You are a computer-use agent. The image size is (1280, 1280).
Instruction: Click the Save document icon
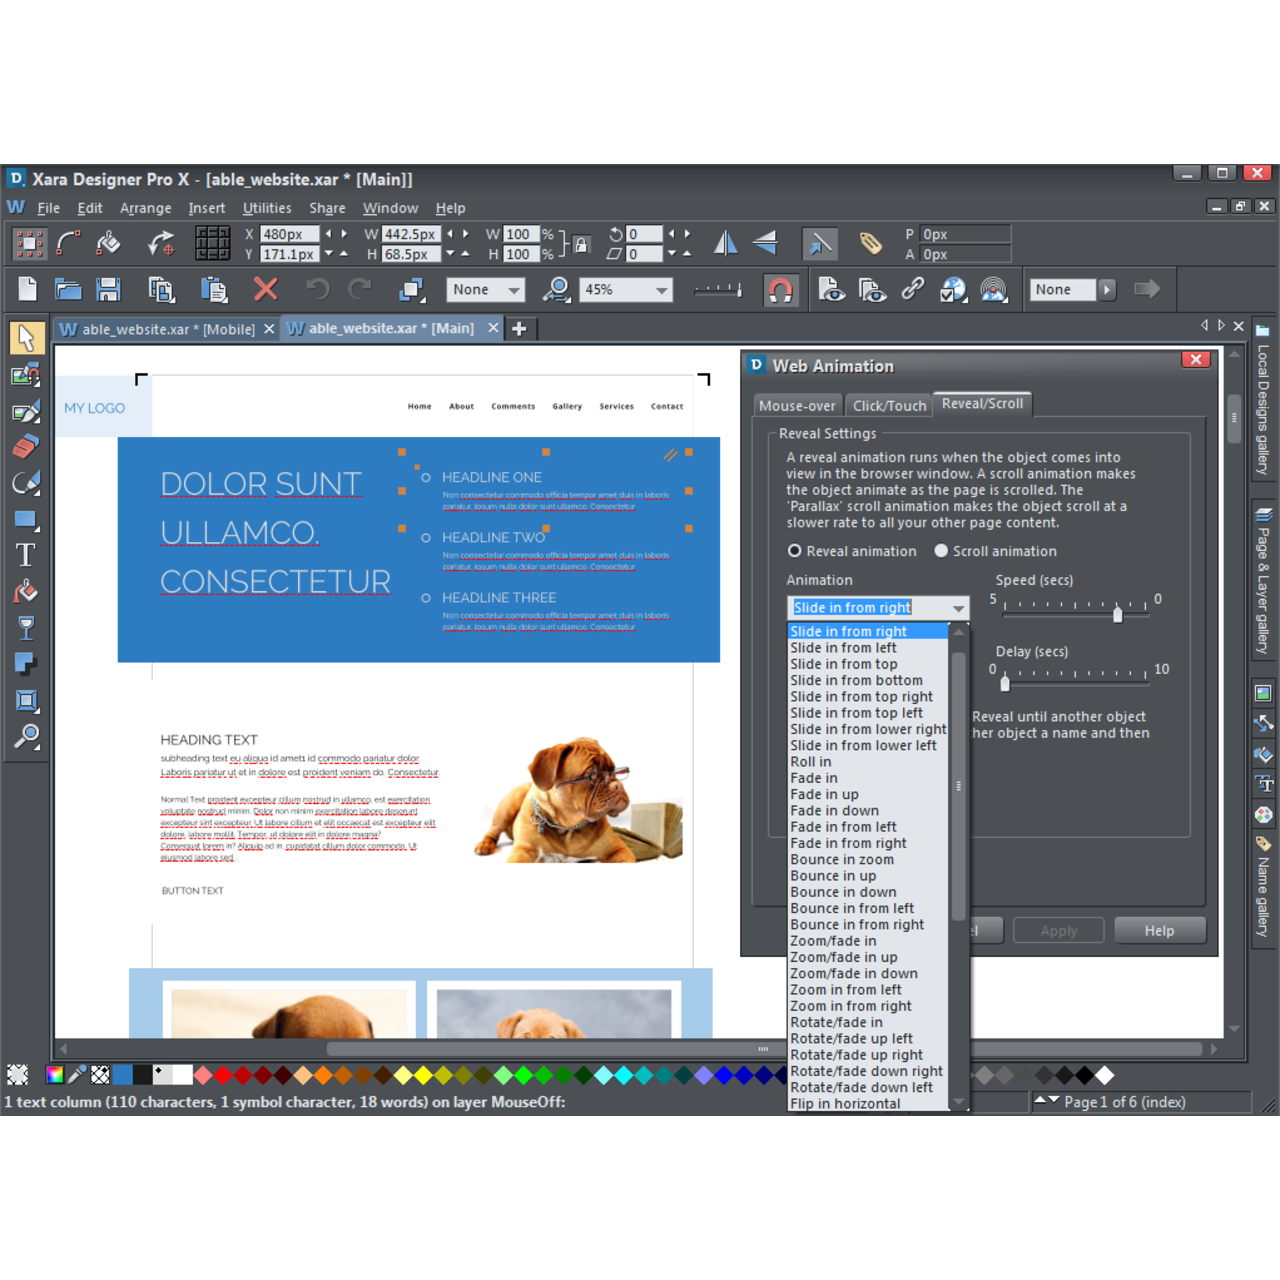pyautogui.click(x=108, y=290)
